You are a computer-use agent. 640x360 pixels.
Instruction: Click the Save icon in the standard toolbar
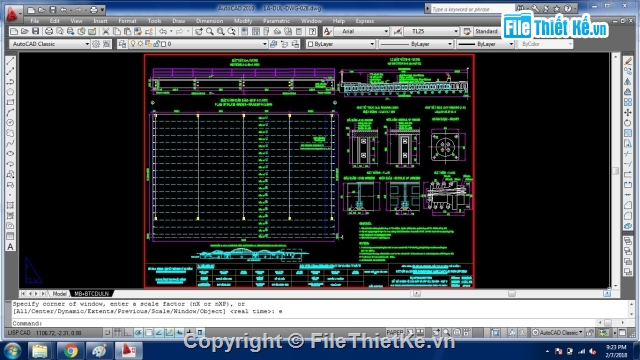pyautogui.click(x=36, y=31)
